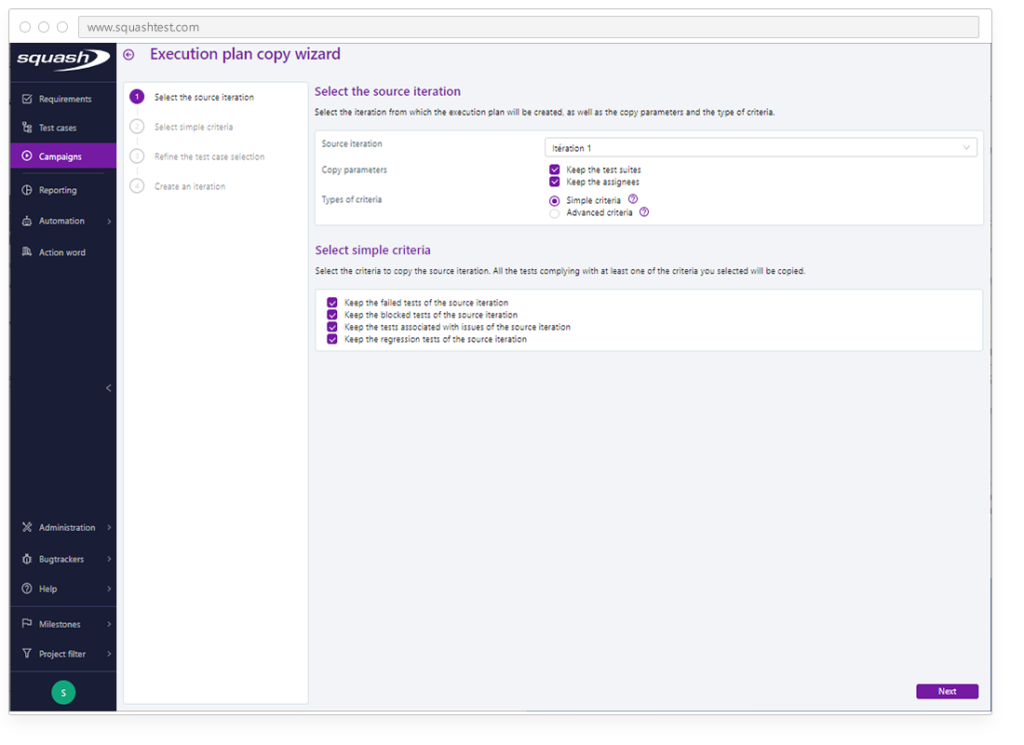Expand the Milestones submenu chevron
Screen dimensions: 1024x745
pos(109,624)
